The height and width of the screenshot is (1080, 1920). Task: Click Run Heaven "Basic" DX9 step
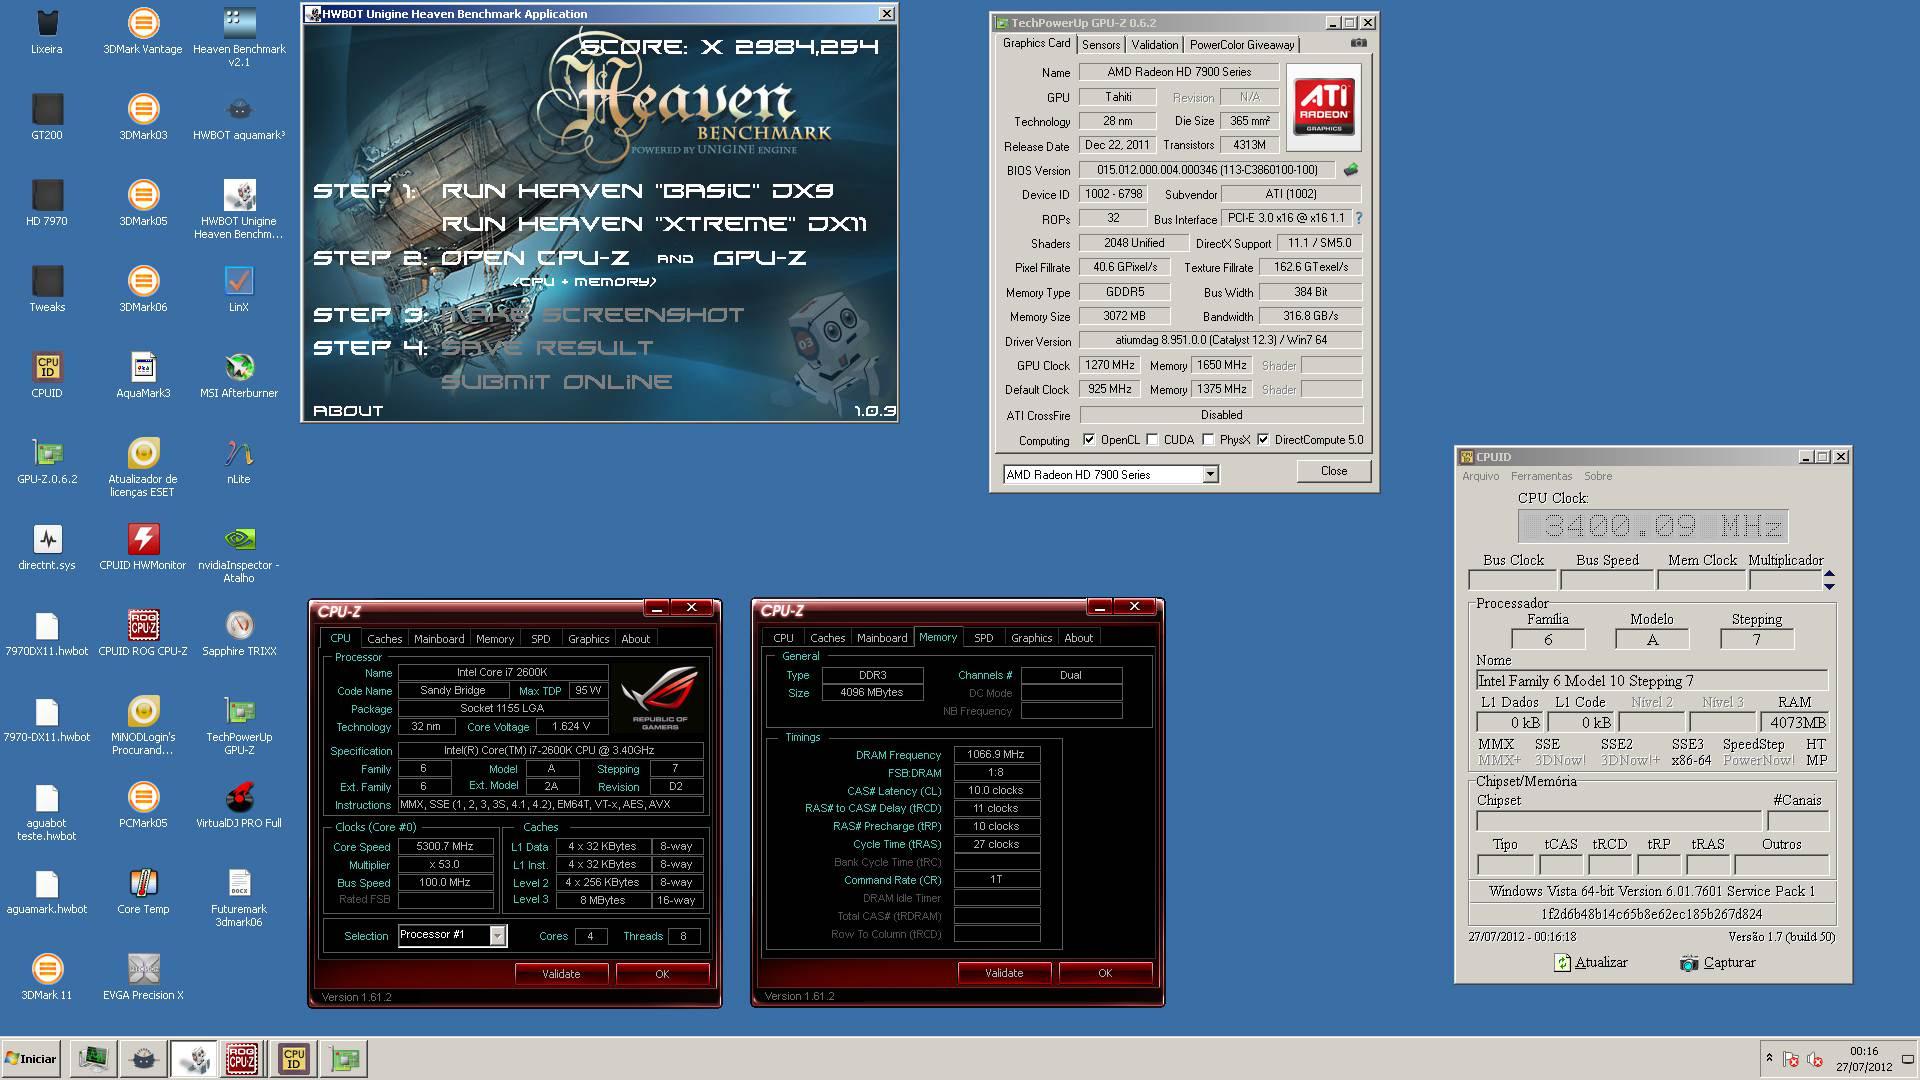click(637, 191)
